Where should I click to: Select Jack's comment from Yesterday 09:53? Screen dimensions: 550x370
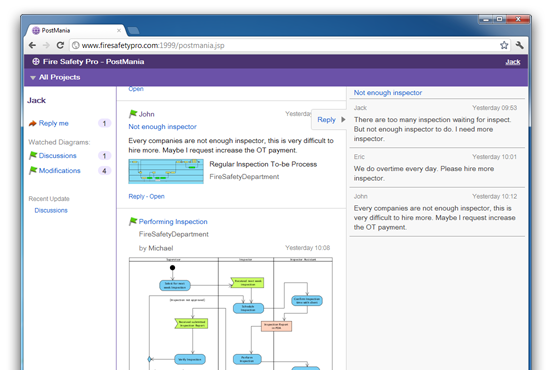click(437, 123)
